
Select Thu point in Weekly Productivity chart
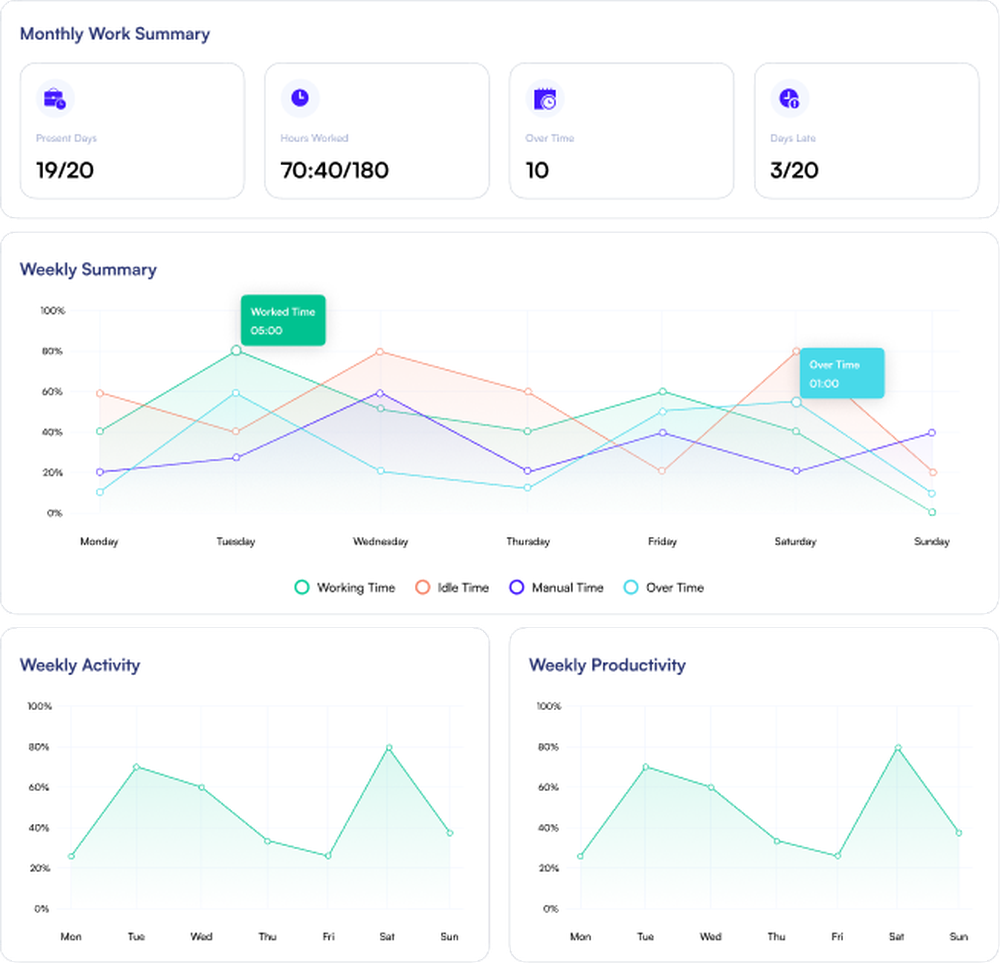pyautogui.click(x=777, y=841)
